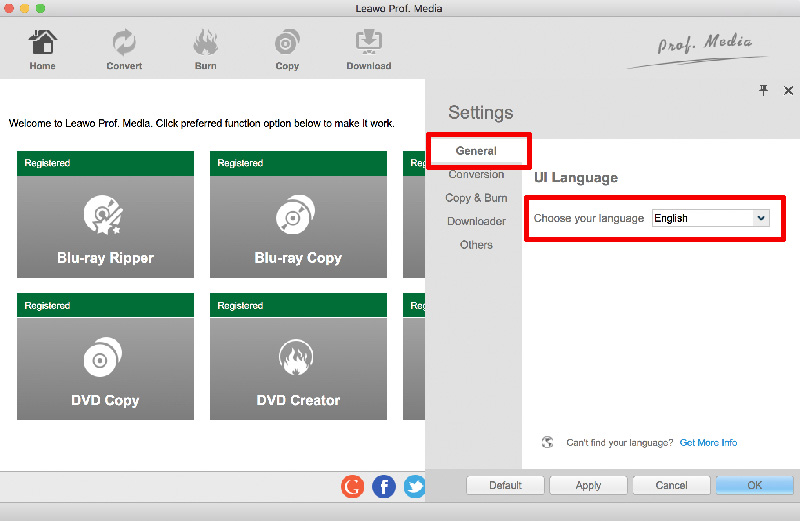Click the UI Language heading
The width and height of the screenshot is (800, 521).
coord(576,178)
